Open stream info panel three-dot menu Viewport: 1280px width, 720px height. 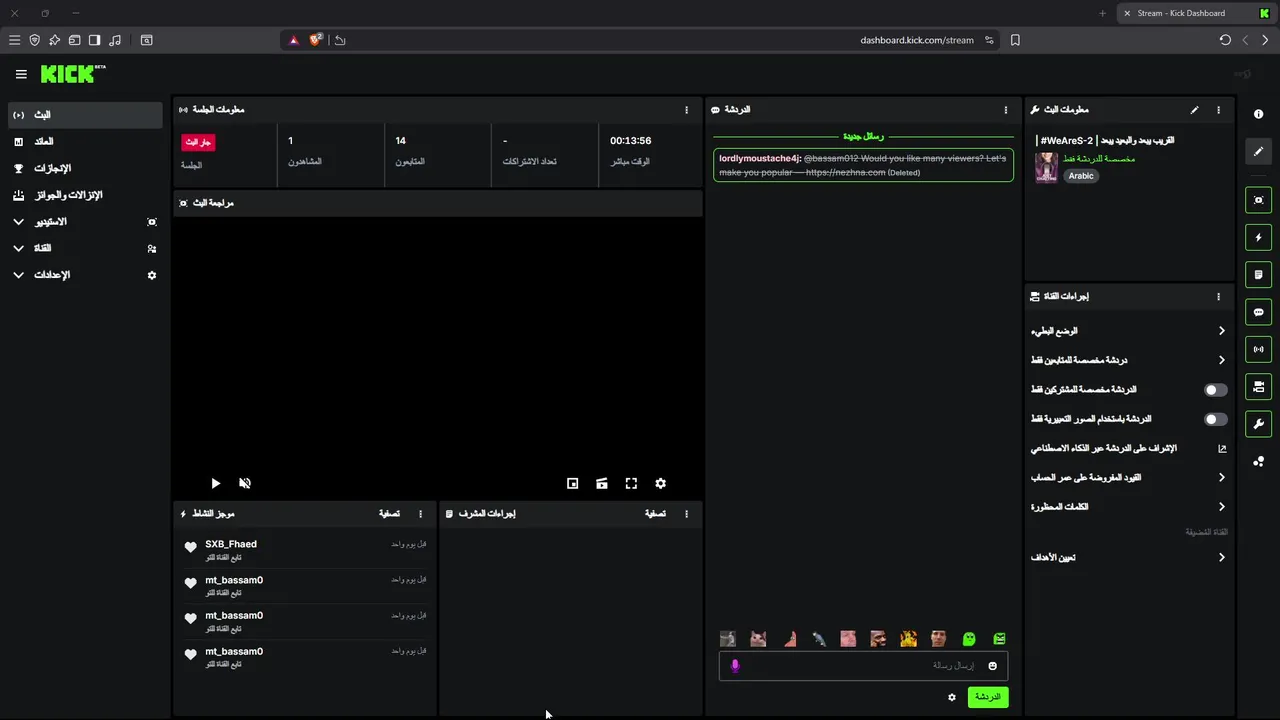point(1218,110)
